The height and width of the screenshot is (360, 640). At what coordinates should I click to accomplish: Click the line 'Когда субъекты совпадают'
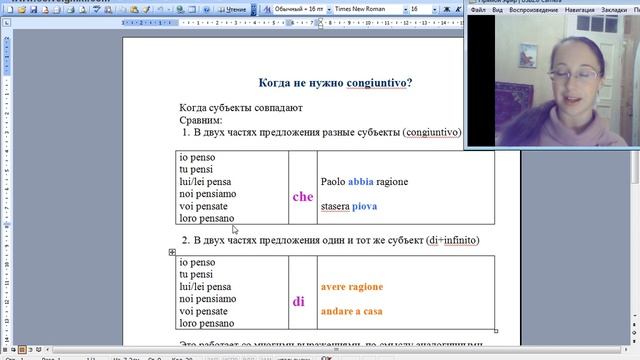tap(241, 108)
